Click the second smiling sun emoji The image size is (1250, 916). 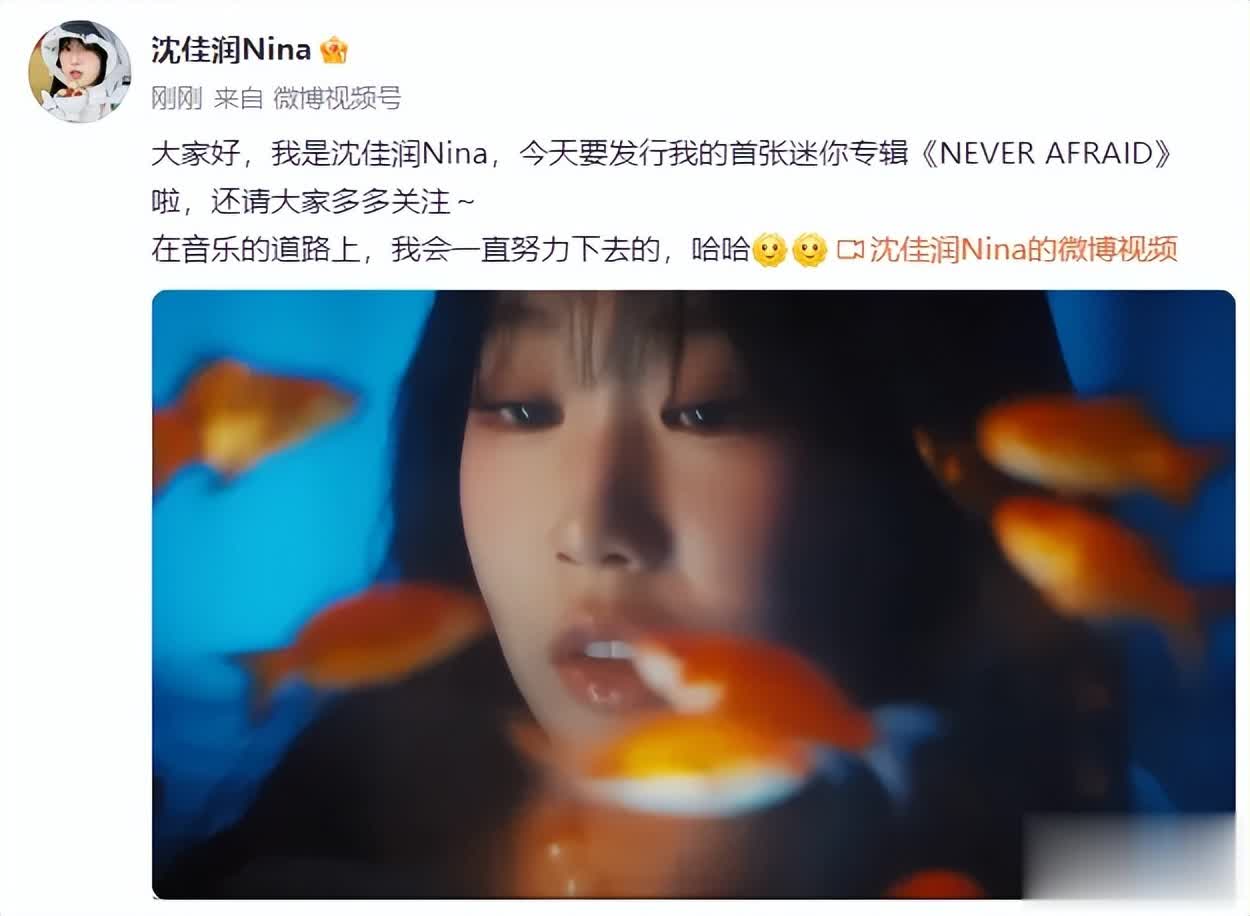pos(810,249)
